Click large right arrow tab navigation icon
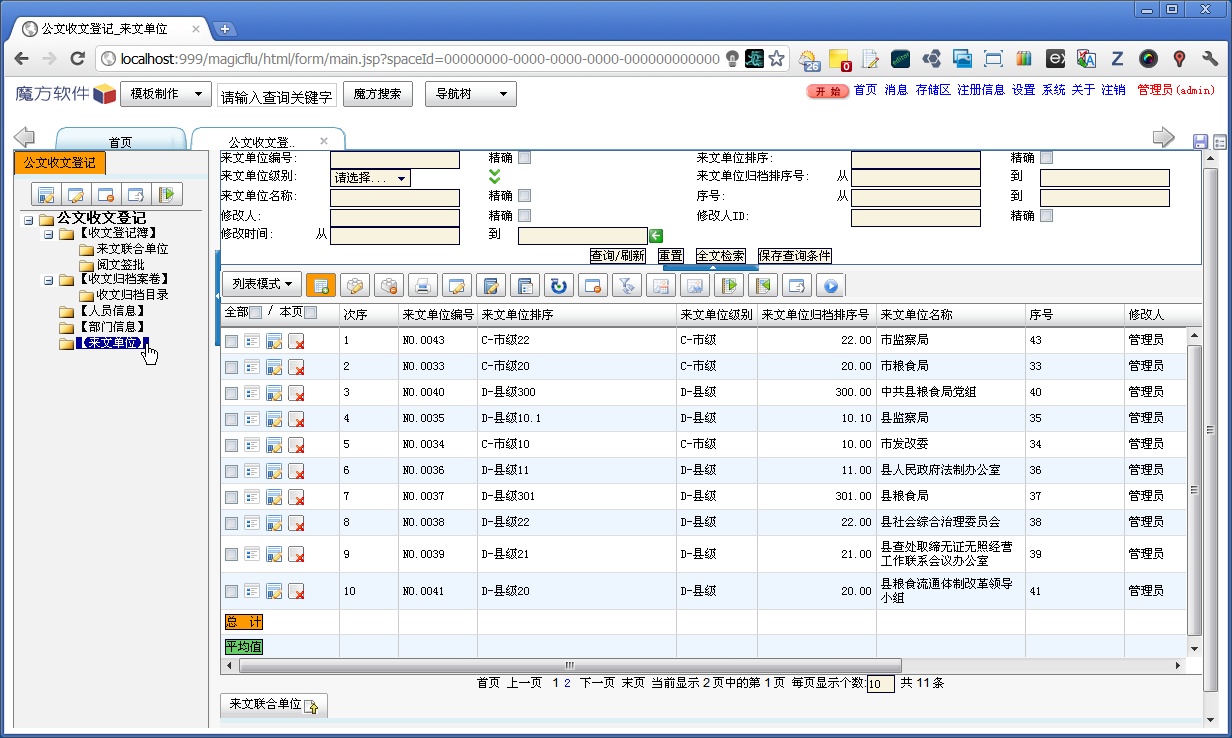 (1164, 137)
